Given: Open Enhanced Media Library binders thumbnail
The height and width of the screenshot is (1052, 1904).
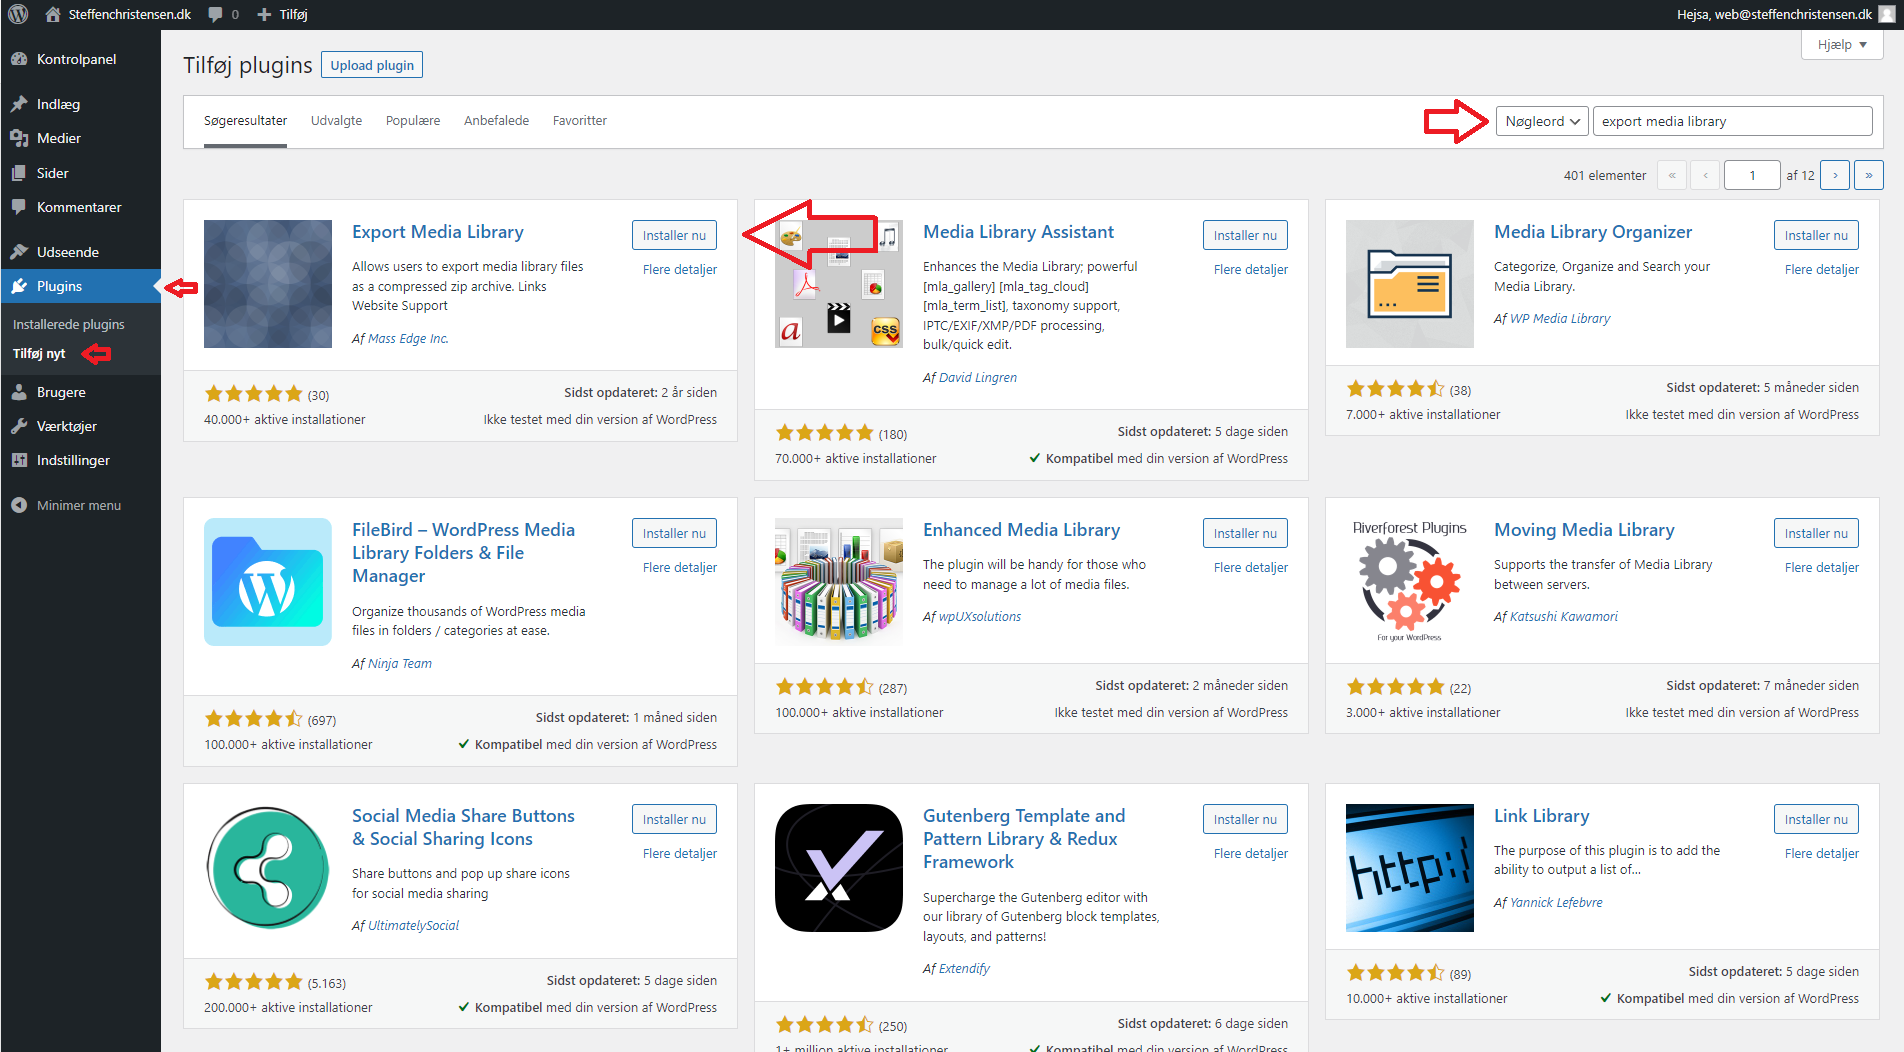Looking at the screenshot, I should coord(839,582).
